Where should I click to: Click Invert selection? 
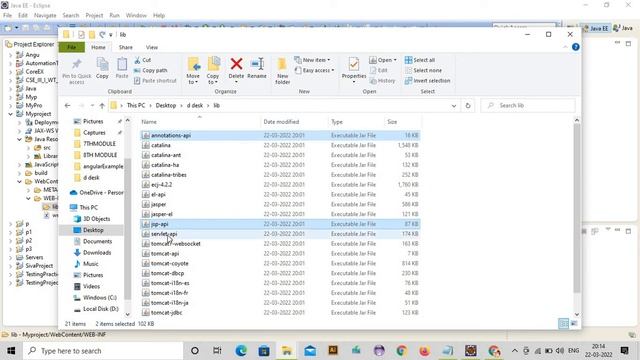pos(427,81)
